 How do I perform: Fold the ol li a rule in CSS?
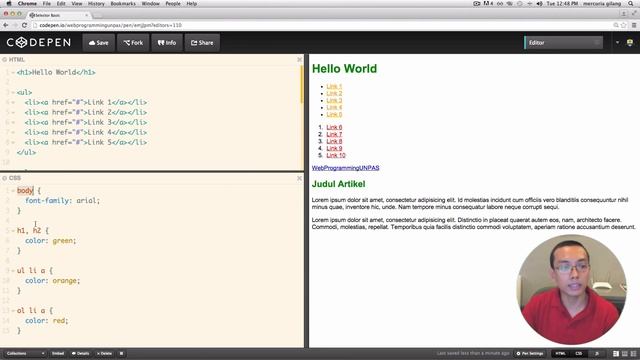13,311
